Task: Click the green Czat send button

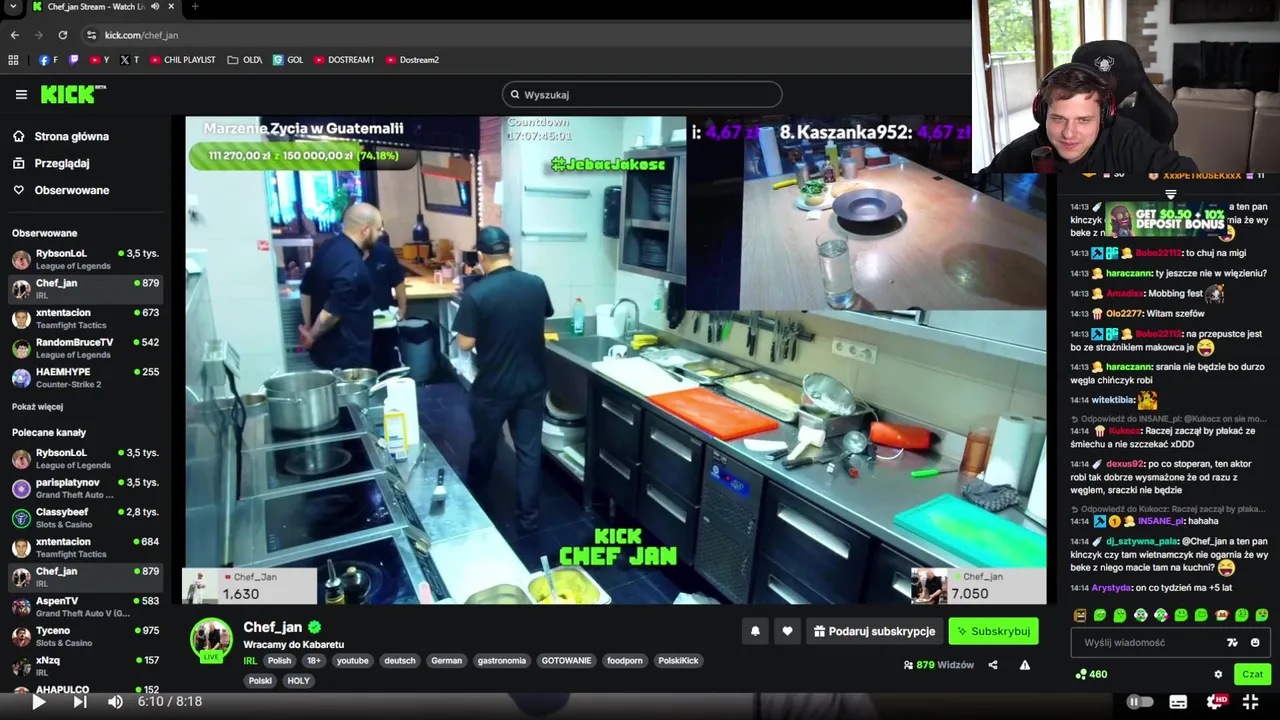Action: point(1252,674)
